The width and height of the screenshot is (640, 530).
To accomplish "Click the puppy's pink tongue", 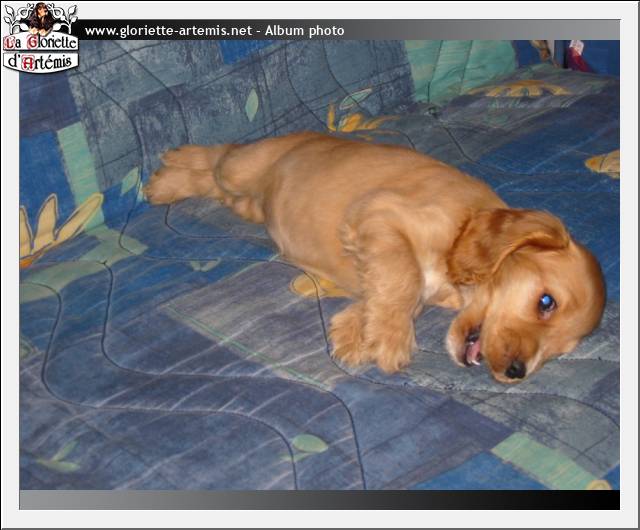I will (473, 350).
